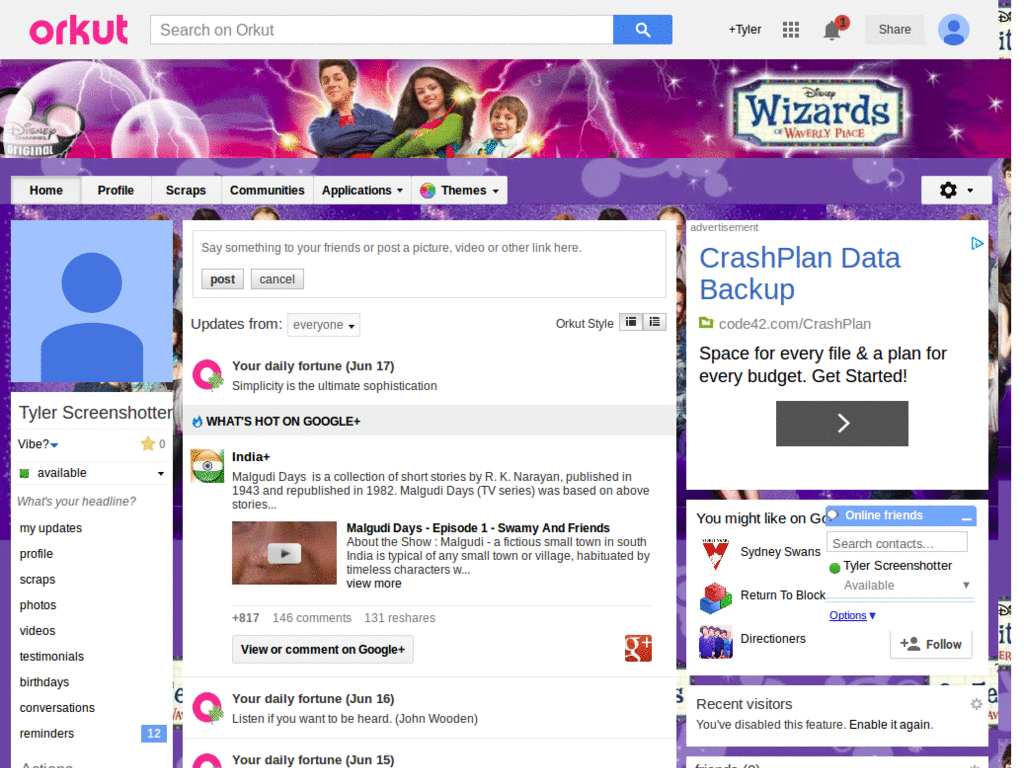Open the conversations link
Viewport: 1024px width, 768px height.
click(57, 707)
